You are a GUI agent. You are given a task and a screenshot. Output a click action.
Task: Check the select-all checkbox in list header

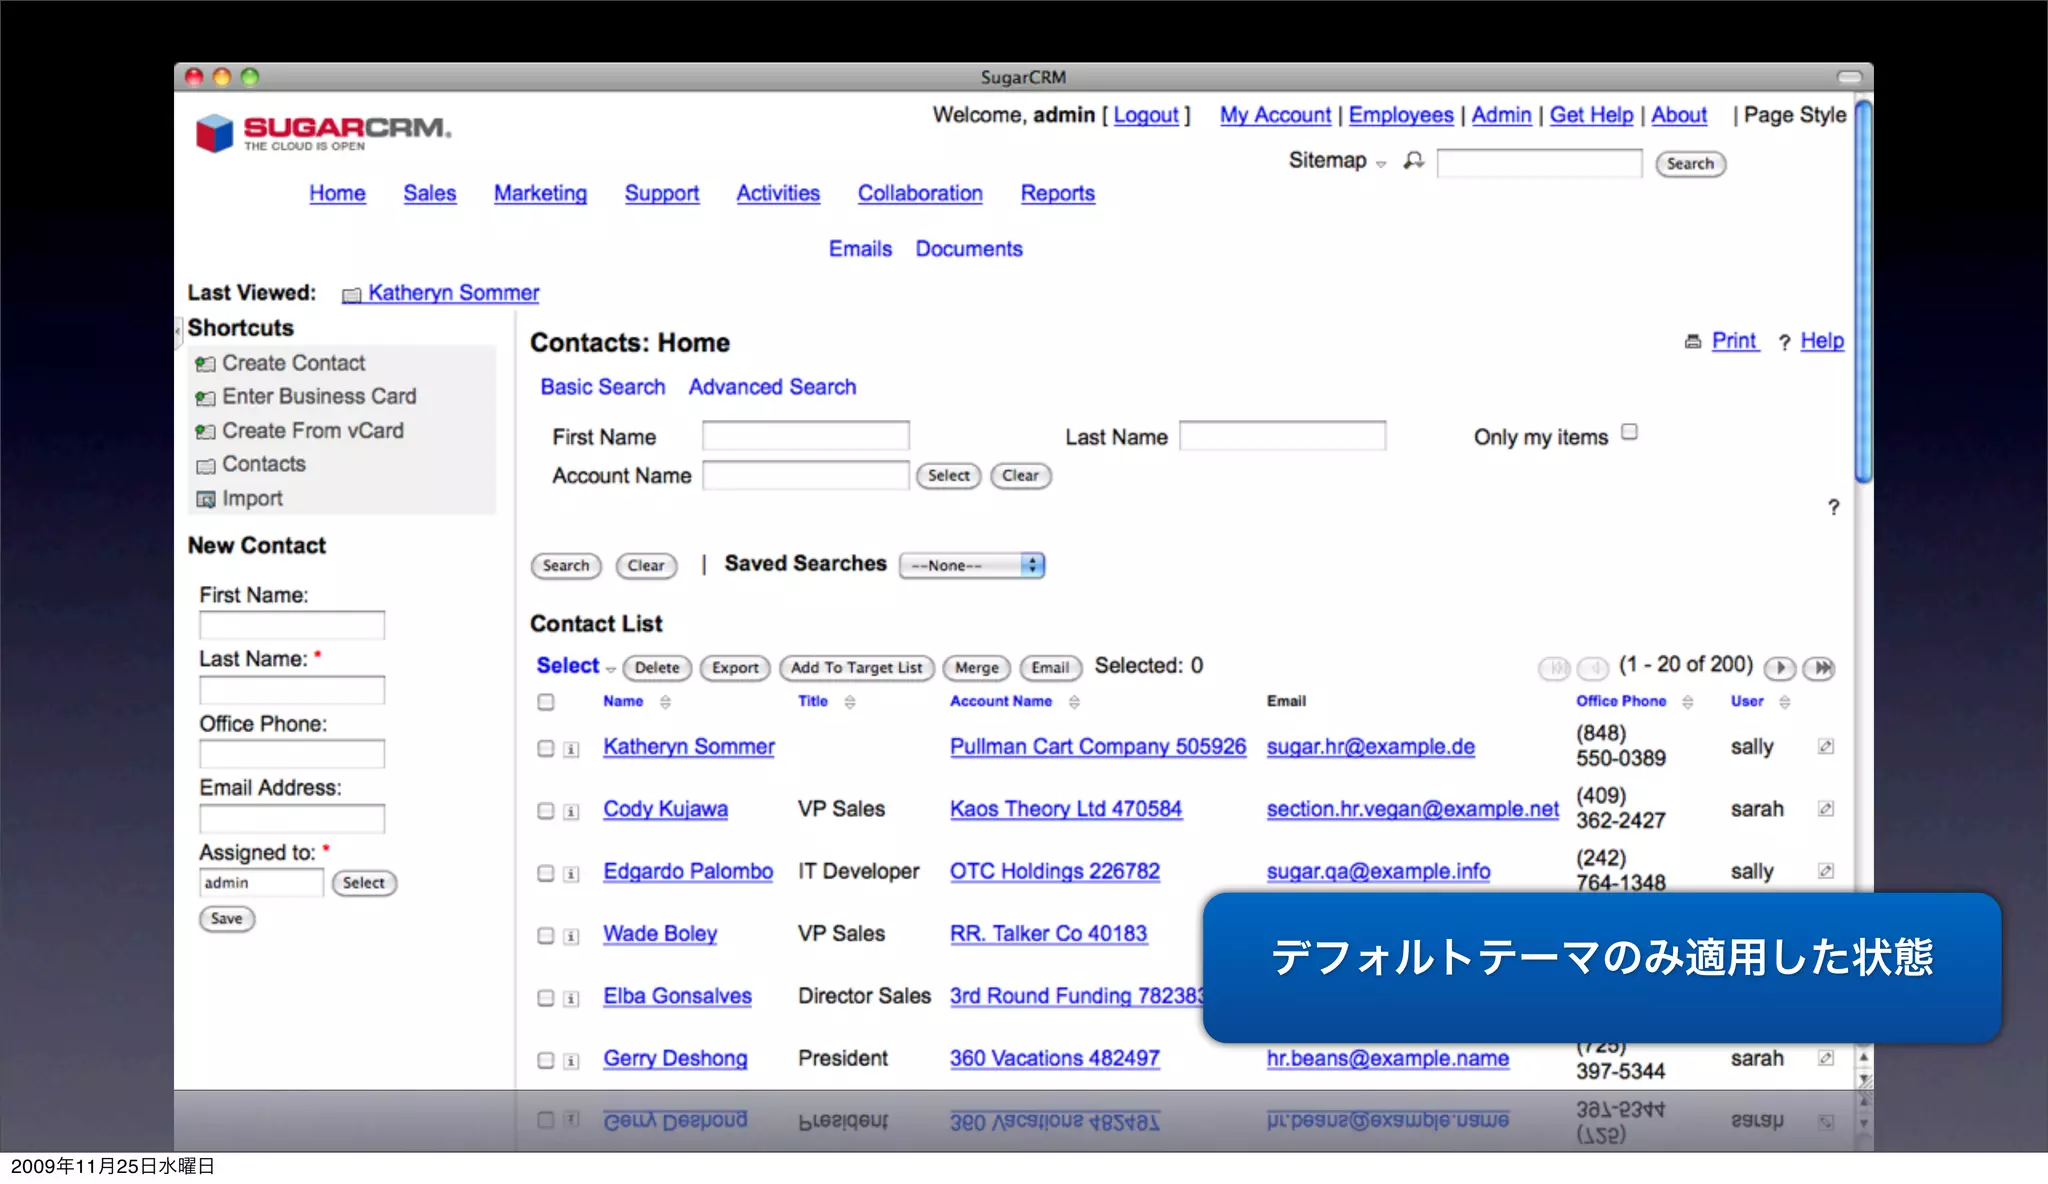point(546,702)
